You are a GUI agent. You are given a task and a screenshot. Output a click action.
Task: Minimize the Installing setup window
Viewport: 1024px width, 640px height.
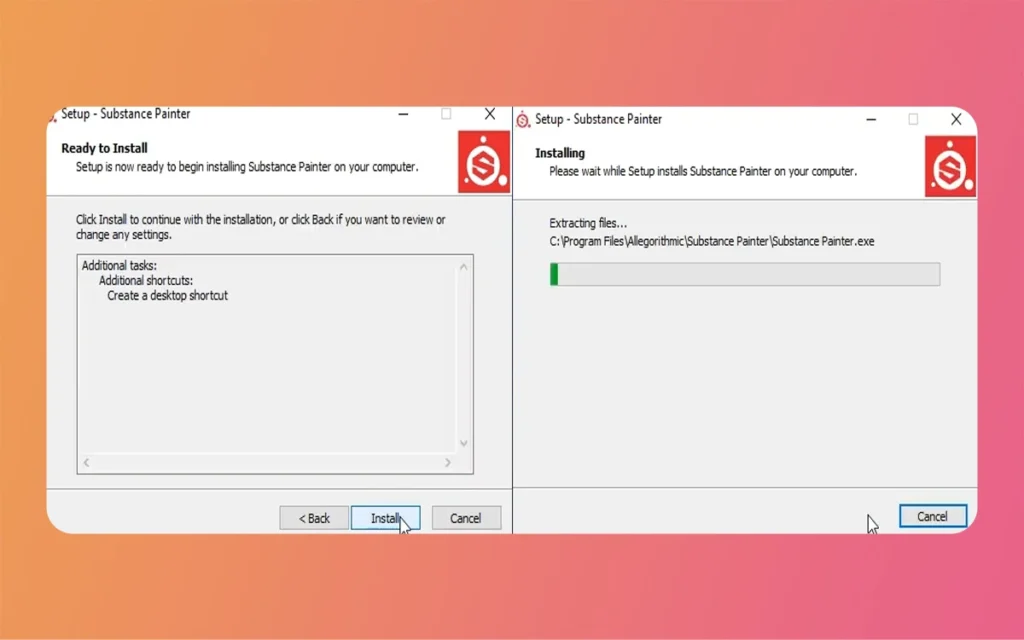coord(869,120)
